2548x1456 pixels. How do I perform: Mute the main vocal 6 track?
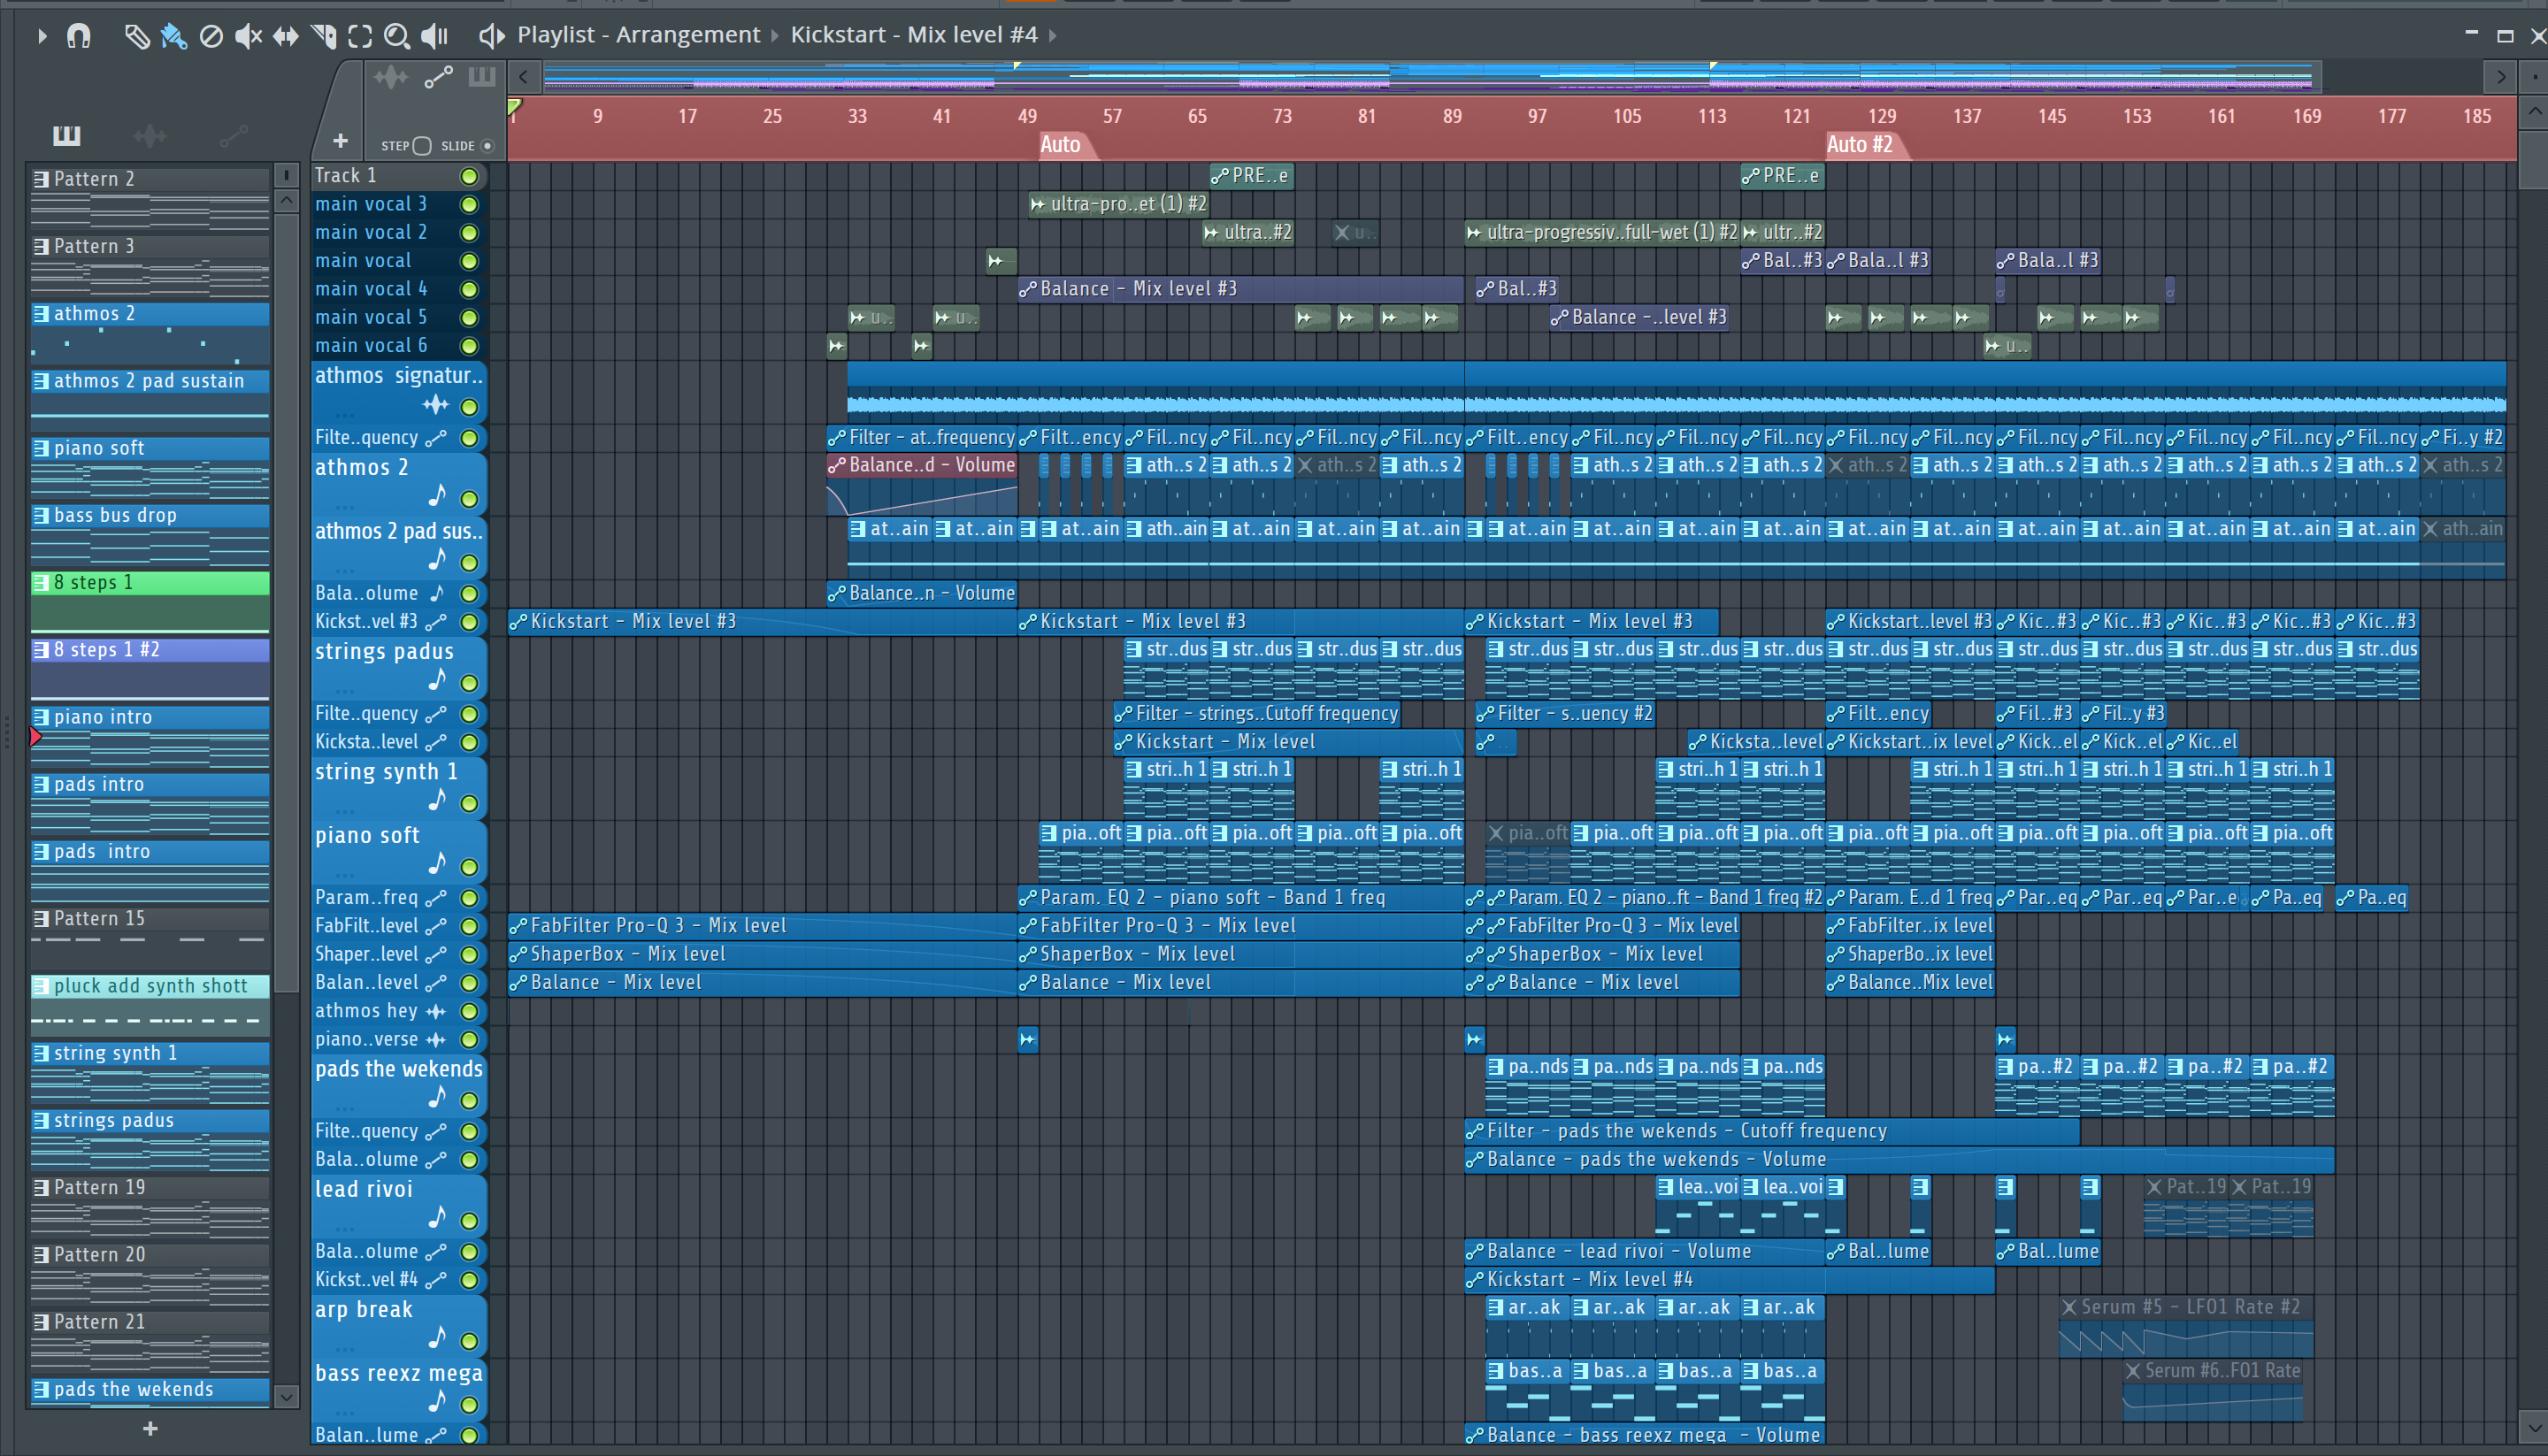pyautogui.click(x=468, y=347)
